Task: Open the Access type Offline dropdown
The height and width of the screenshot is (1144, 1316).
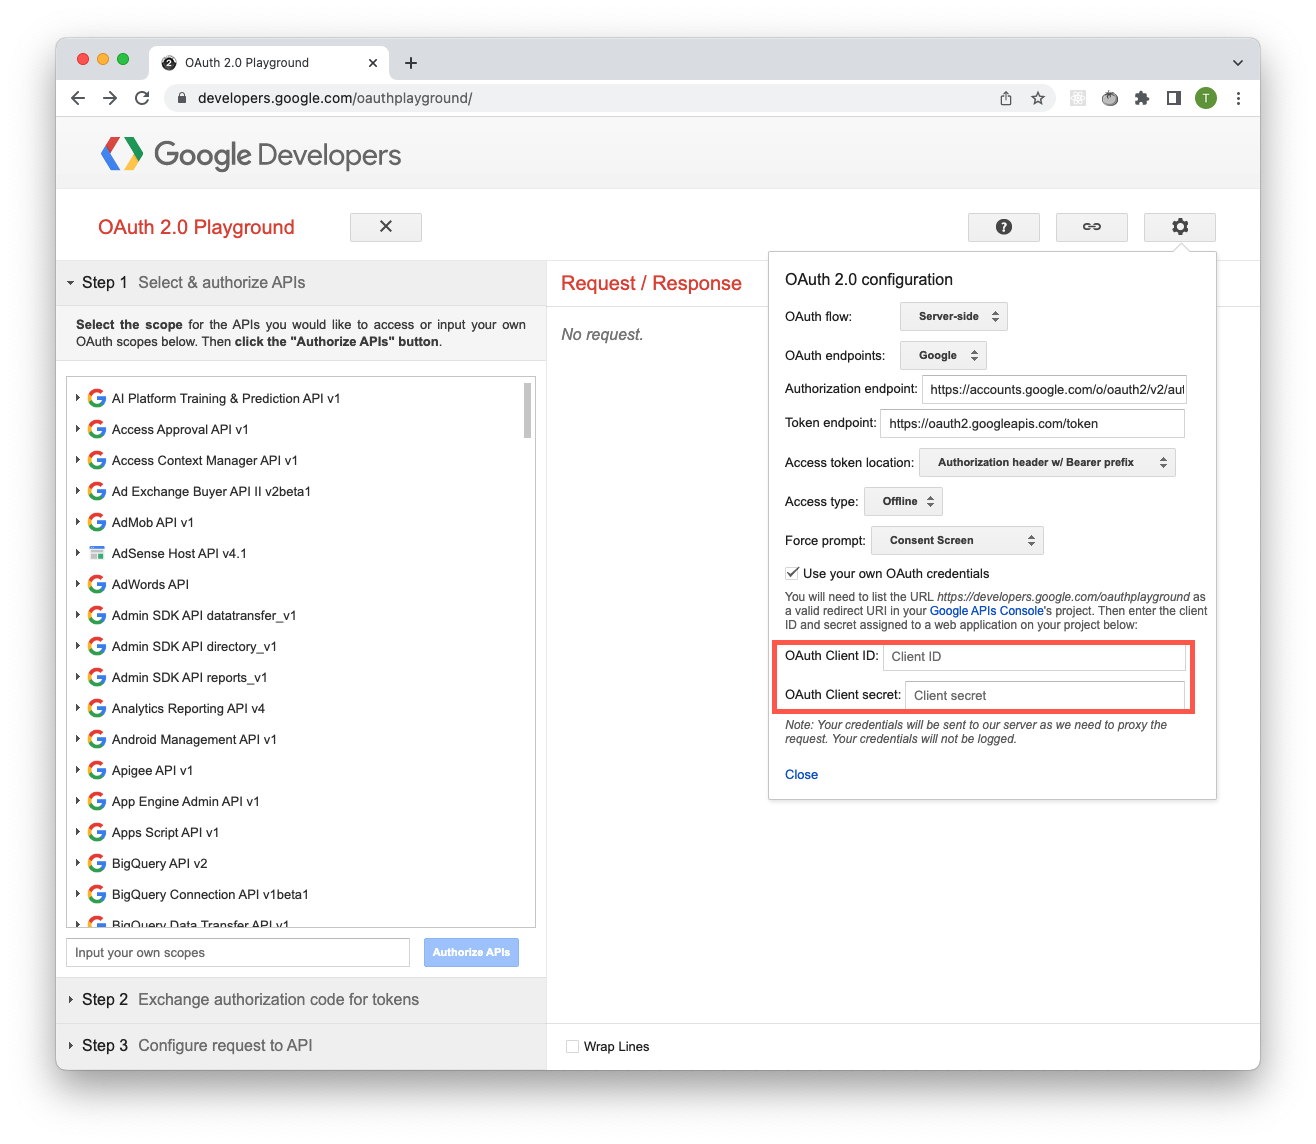Action: [x=903, y=501]
